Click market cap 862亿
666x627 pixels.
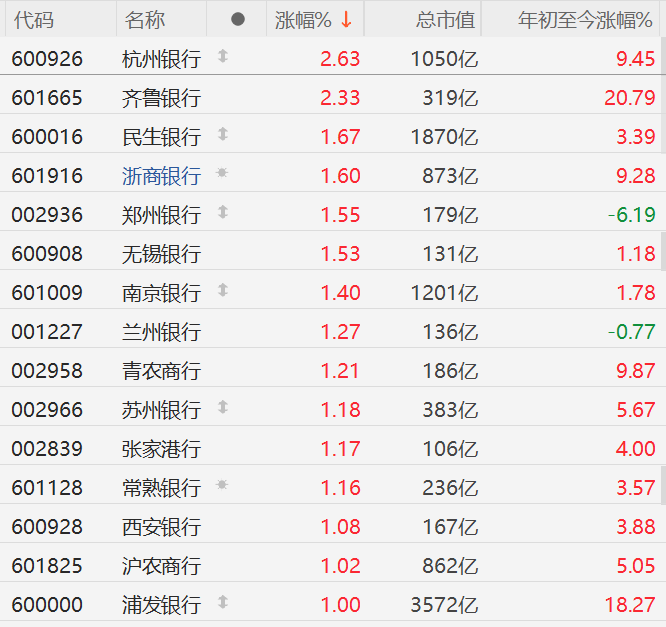tap(450, 566)
